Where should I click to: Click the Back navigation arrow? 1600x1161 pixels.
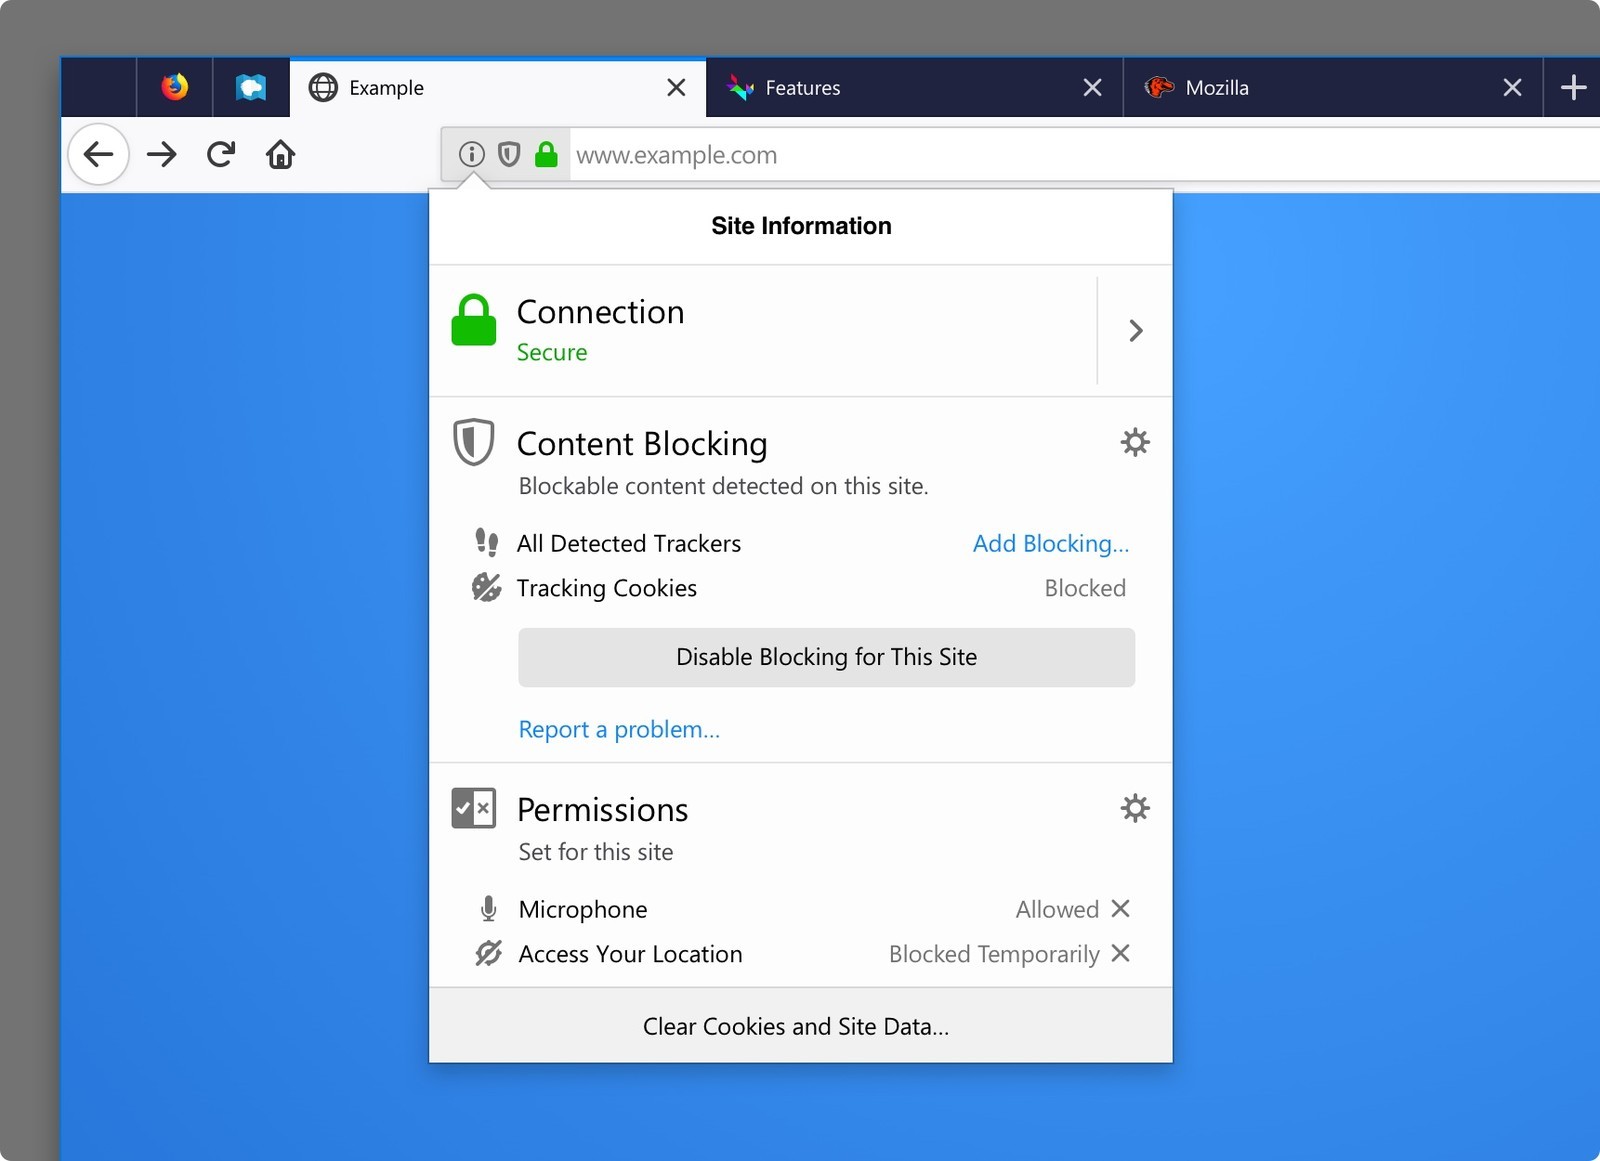pyautogui.click(x=98, y=155)
